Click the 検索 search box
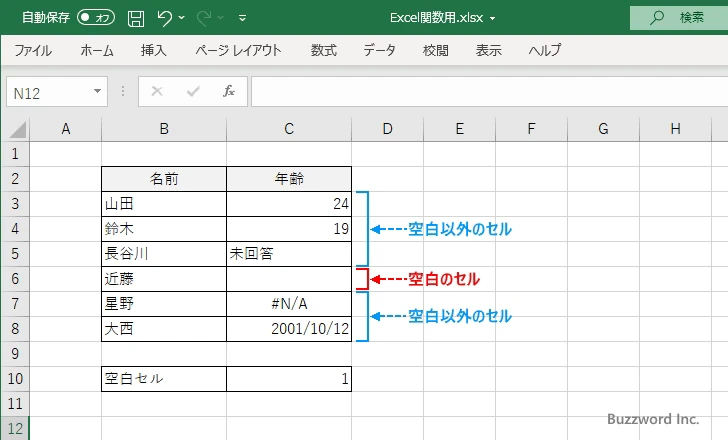Viewport: 728px width, 440px height. click(679, 18)
